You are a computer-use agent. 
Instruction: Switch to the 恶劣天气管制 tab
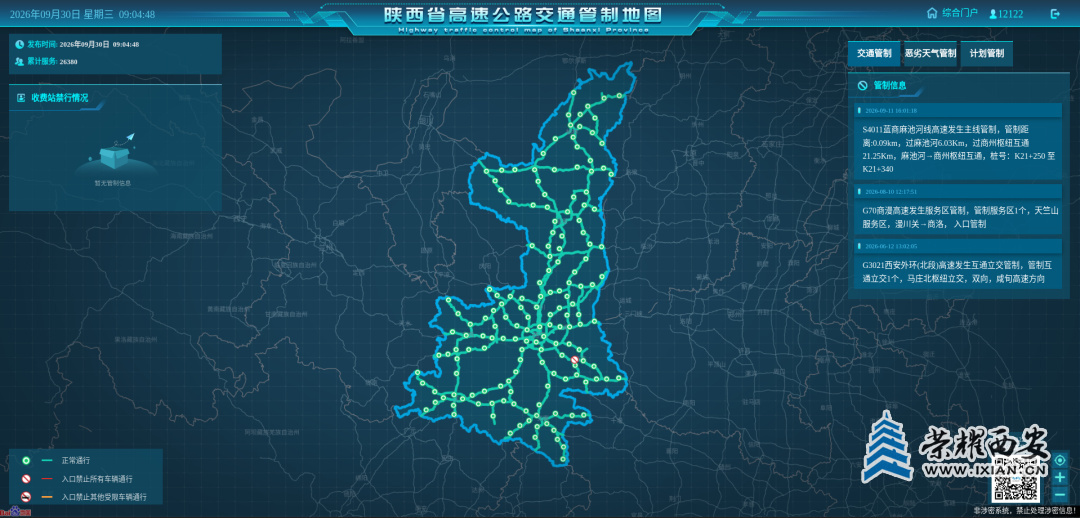pos(931,53)
